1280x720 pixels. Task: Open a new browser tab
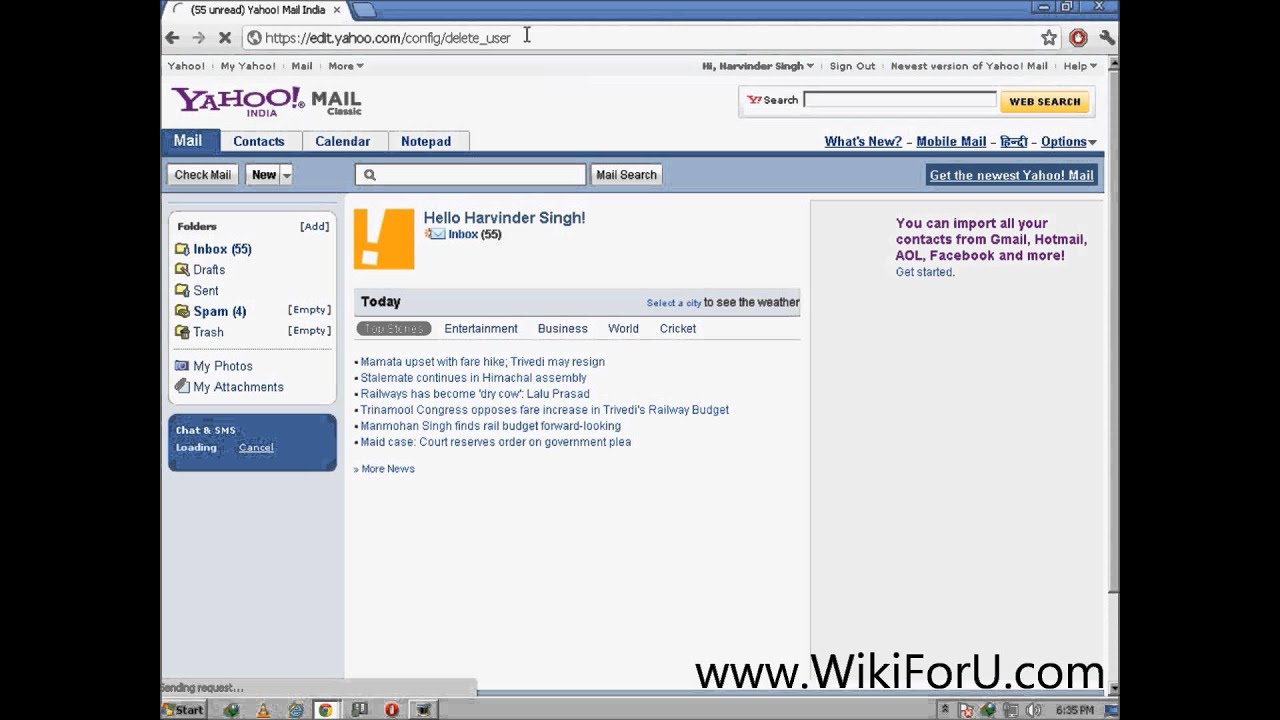(365, 10)
